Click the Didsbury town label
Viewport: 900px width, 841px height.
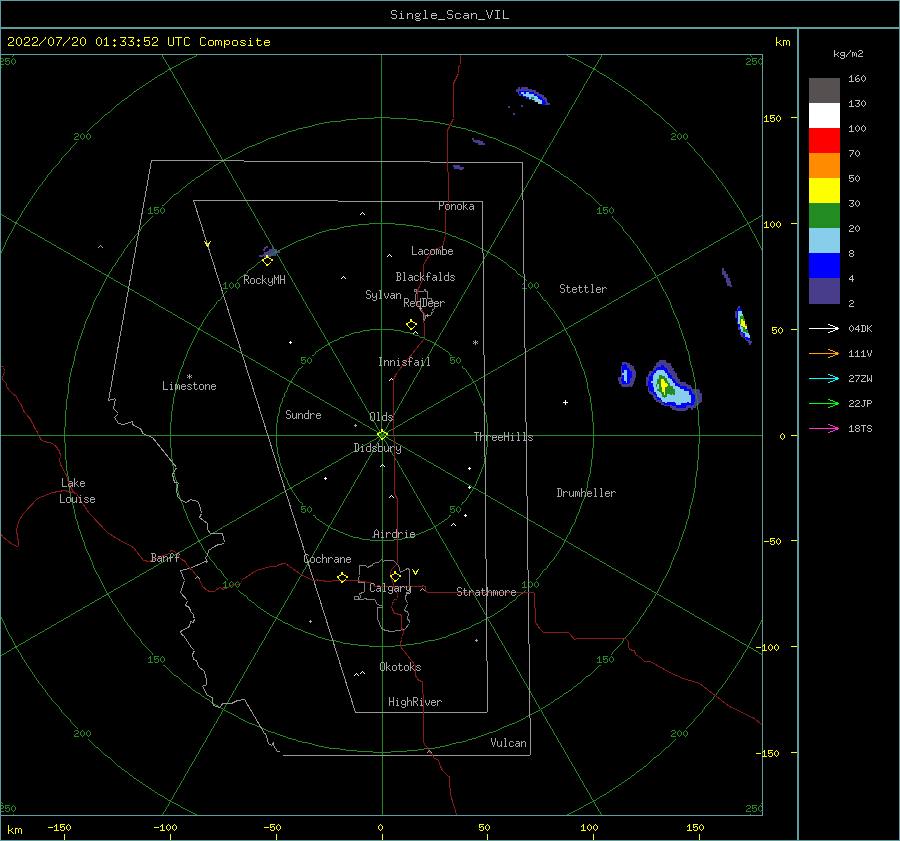pos(377,448)
